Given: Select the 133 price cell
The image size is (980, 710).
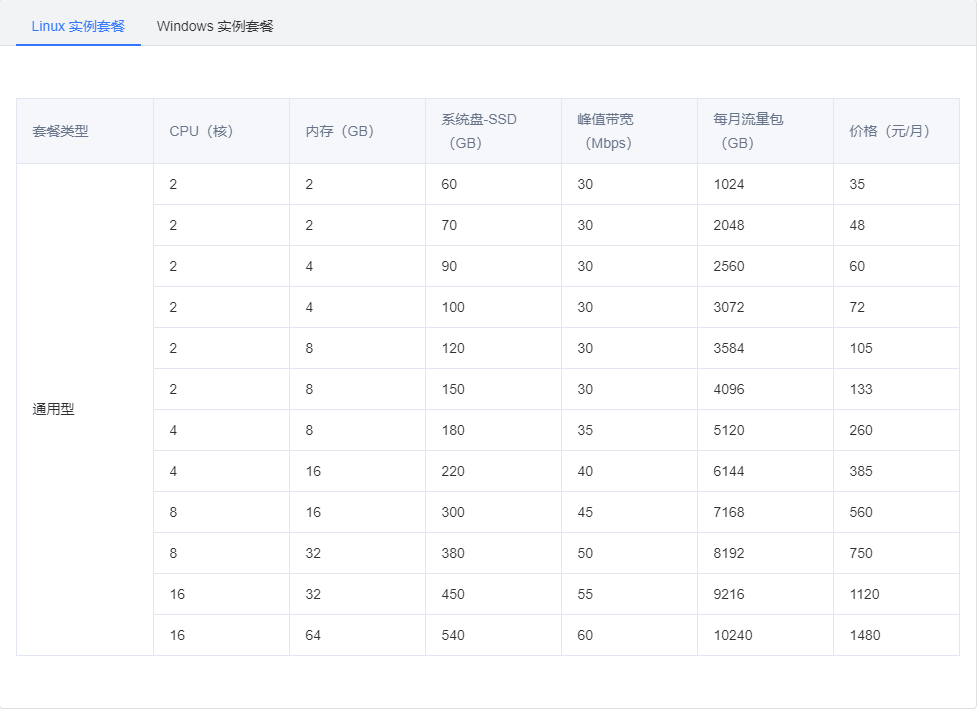Looking at the screenshot, I should pyautogui.click(x=861, y=389).
